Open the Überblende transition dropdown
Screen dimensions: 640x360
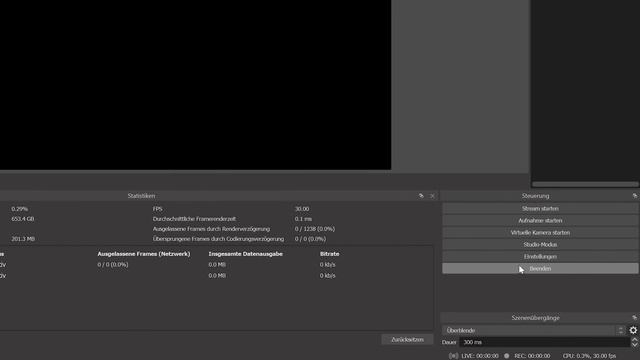533,330
